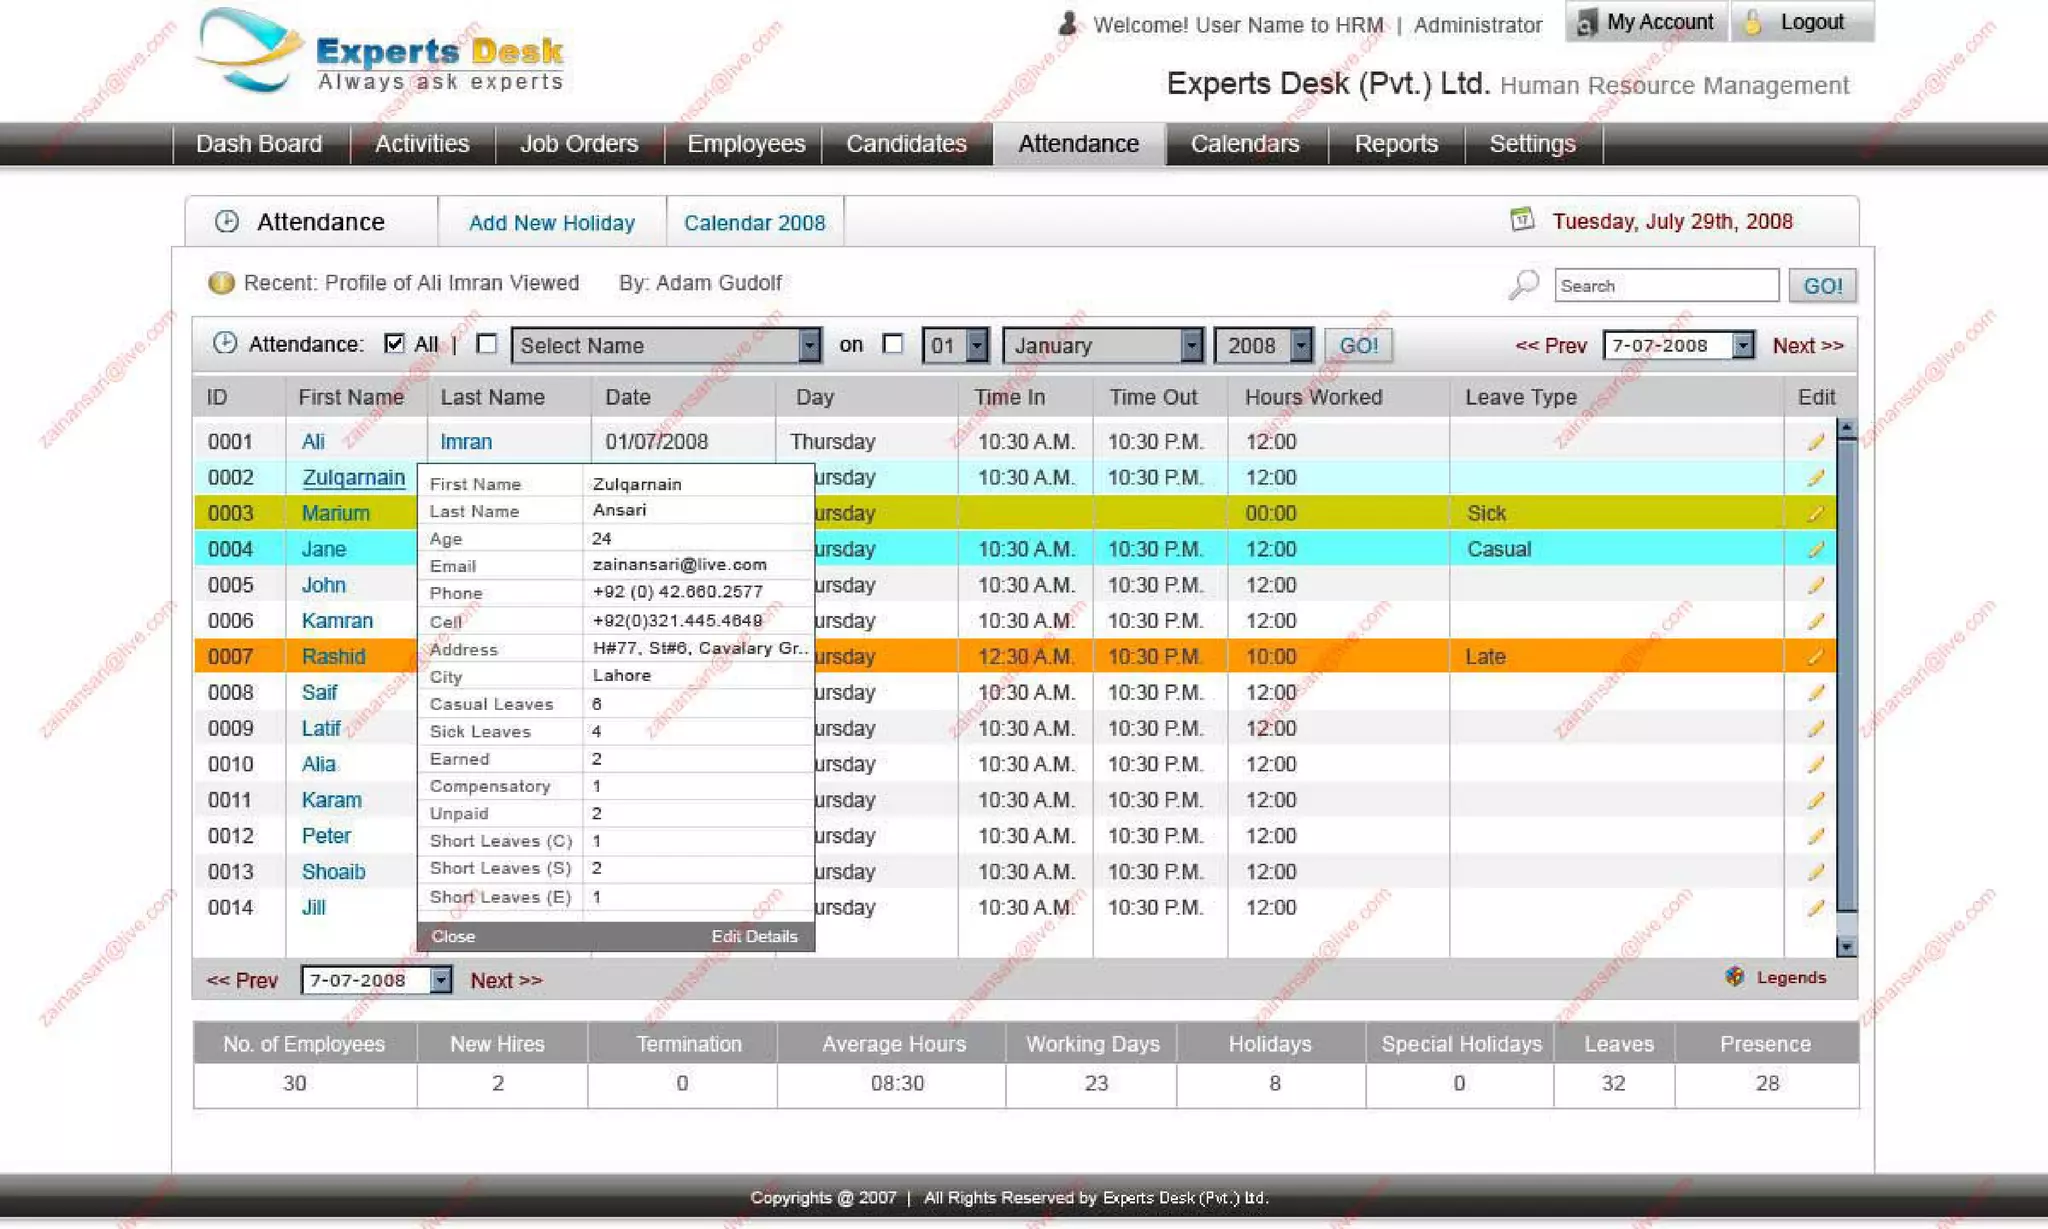Click Edit Details in the popup

[754, 936]
